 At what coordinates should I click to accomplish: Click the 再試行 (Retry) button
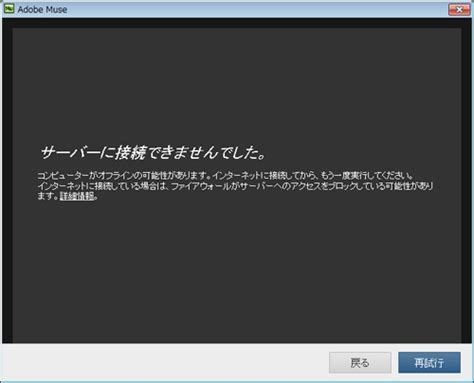(x=429, y=362)
